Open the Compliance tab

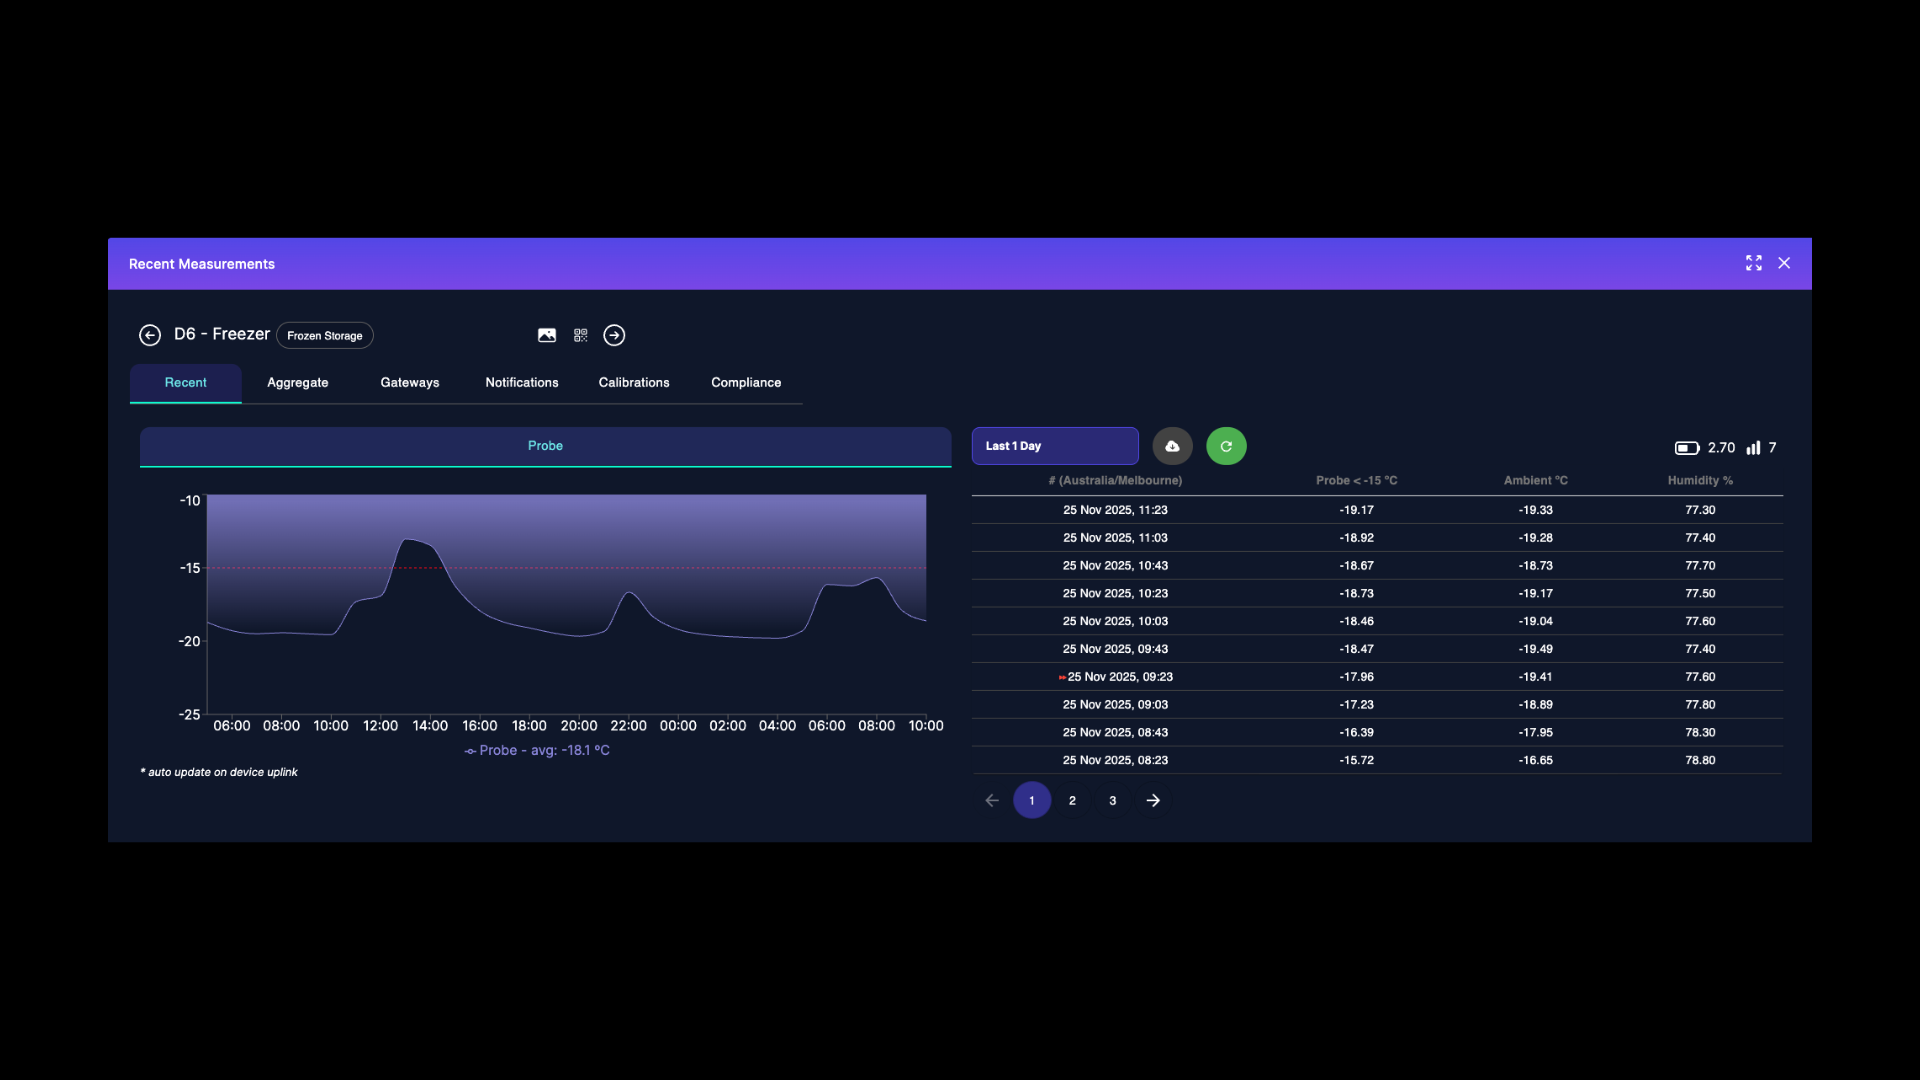tap(746, 383)
